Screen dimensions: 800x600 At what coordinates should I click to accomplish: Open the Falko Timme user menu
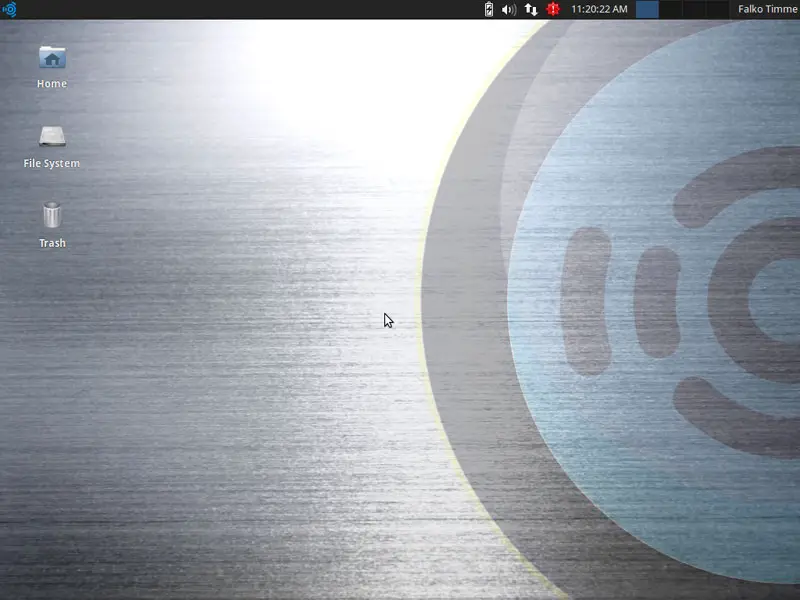click(768, 9)
